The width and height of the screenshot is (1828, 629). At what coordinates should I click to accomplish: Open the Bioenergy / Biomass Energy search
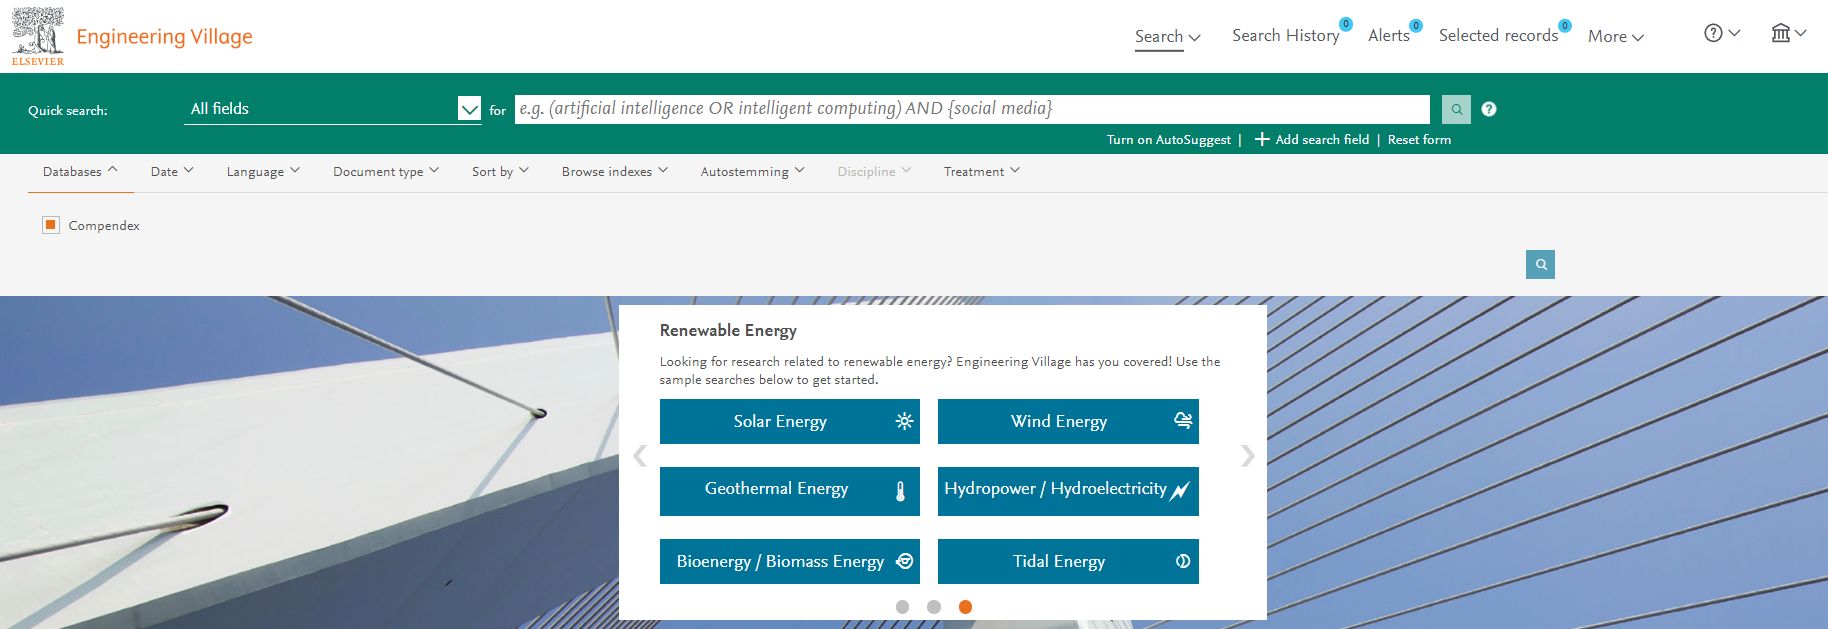[790, 561]
